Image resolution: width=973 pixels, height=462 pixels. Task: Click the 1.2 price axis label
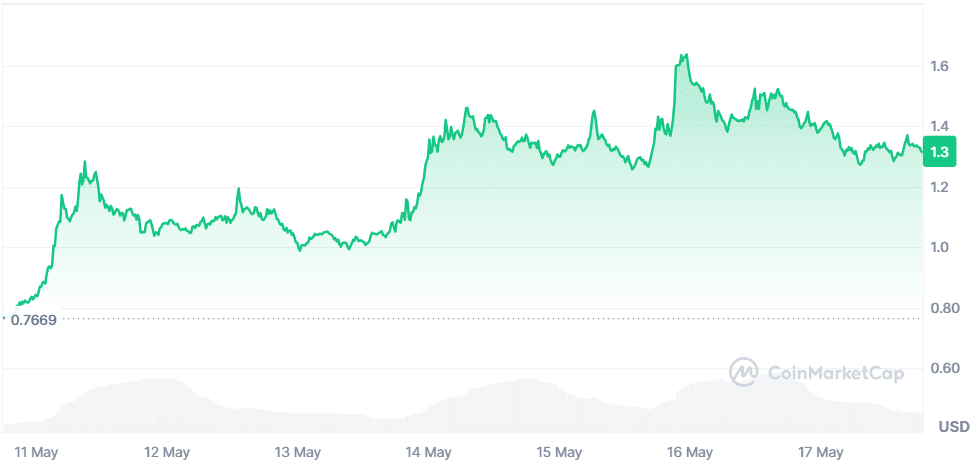point(938,188)
